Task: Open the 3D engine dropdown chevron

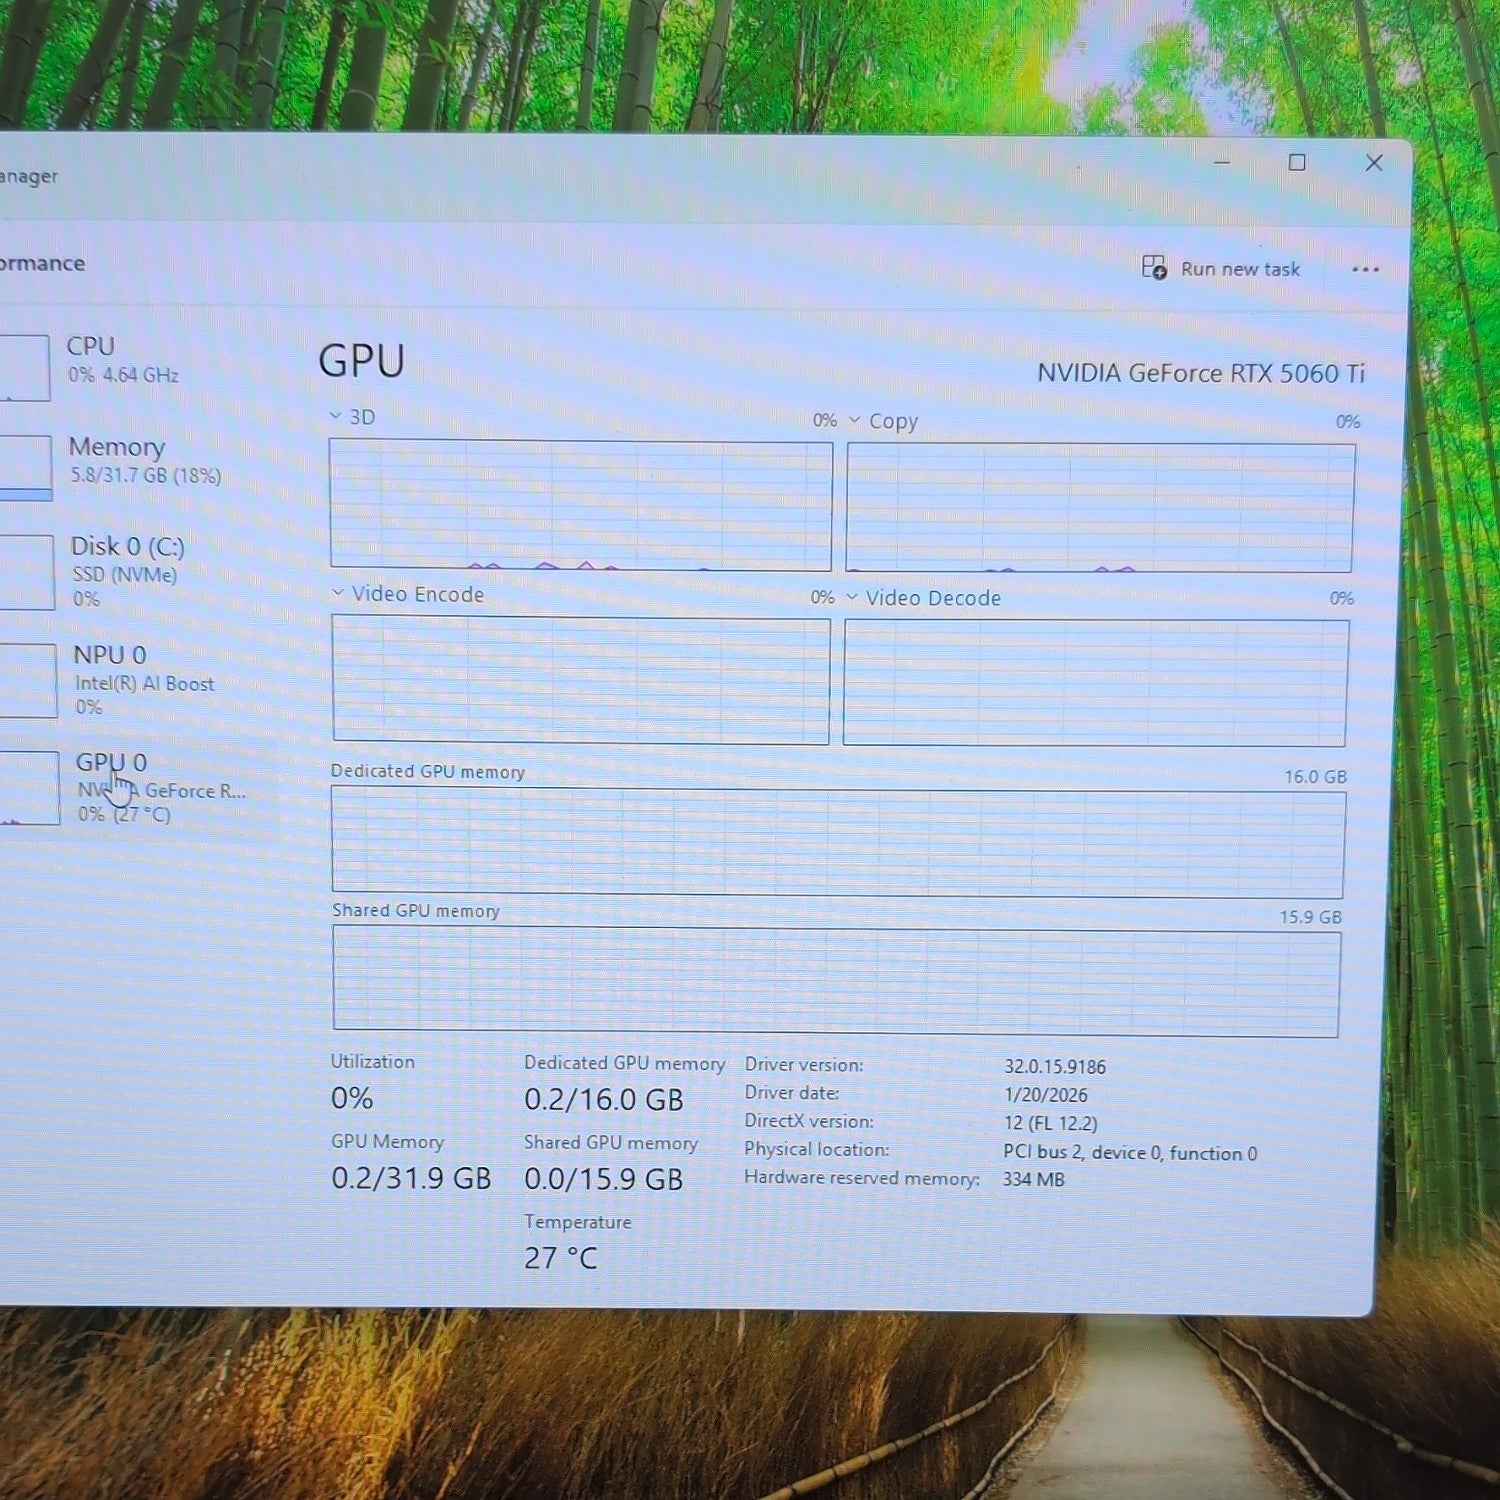Action: pos(336,416)
